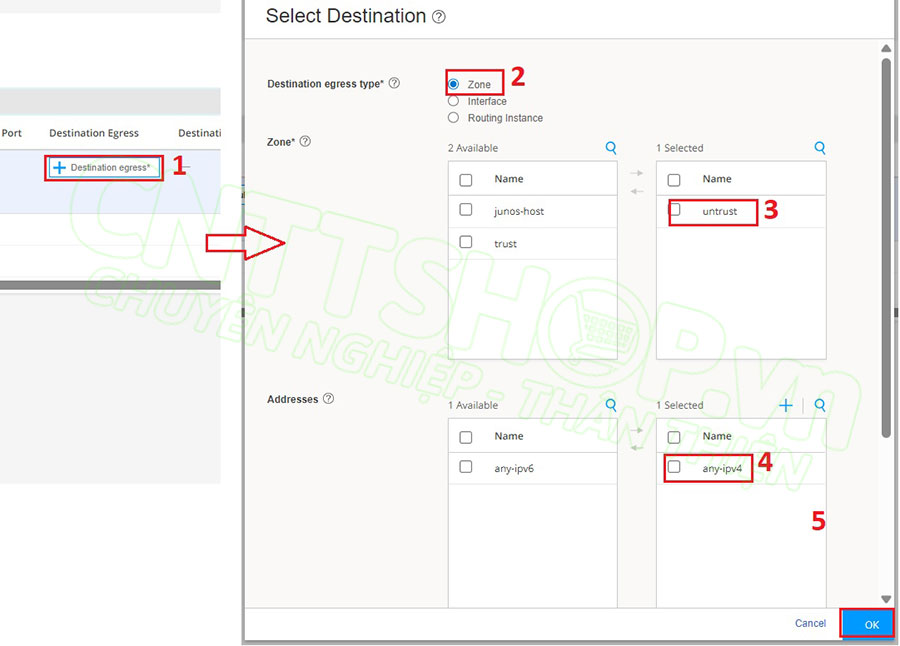Click plus icon to add new address

coord(786,405)
